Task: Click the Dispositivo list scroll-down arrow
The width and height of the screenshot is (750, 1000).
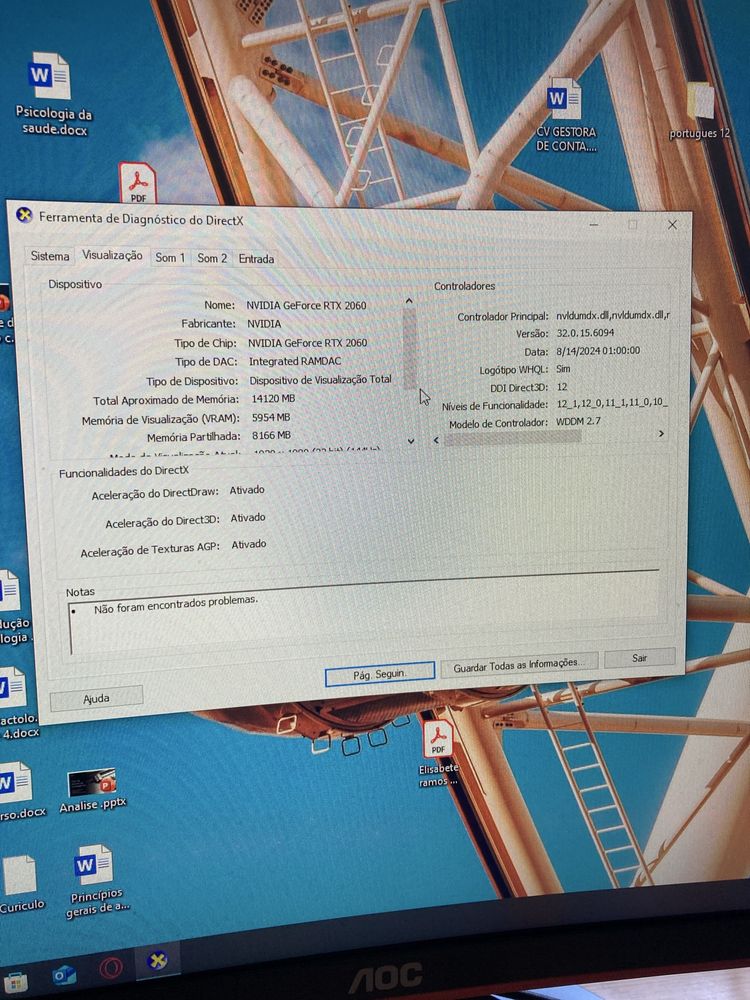Action: pyautogui.click(x=411, y=441)
